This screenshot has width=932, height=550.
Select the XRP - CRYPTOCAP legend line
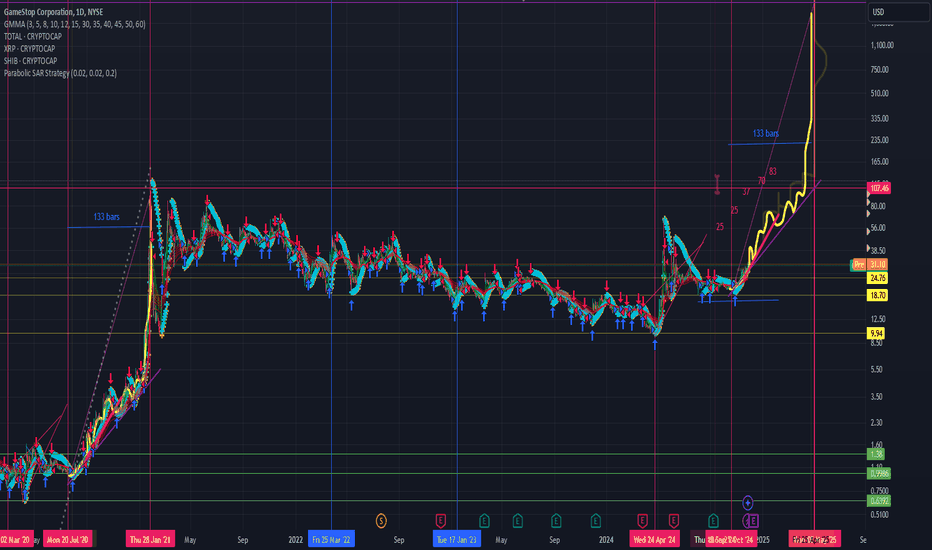coord(29,49)
